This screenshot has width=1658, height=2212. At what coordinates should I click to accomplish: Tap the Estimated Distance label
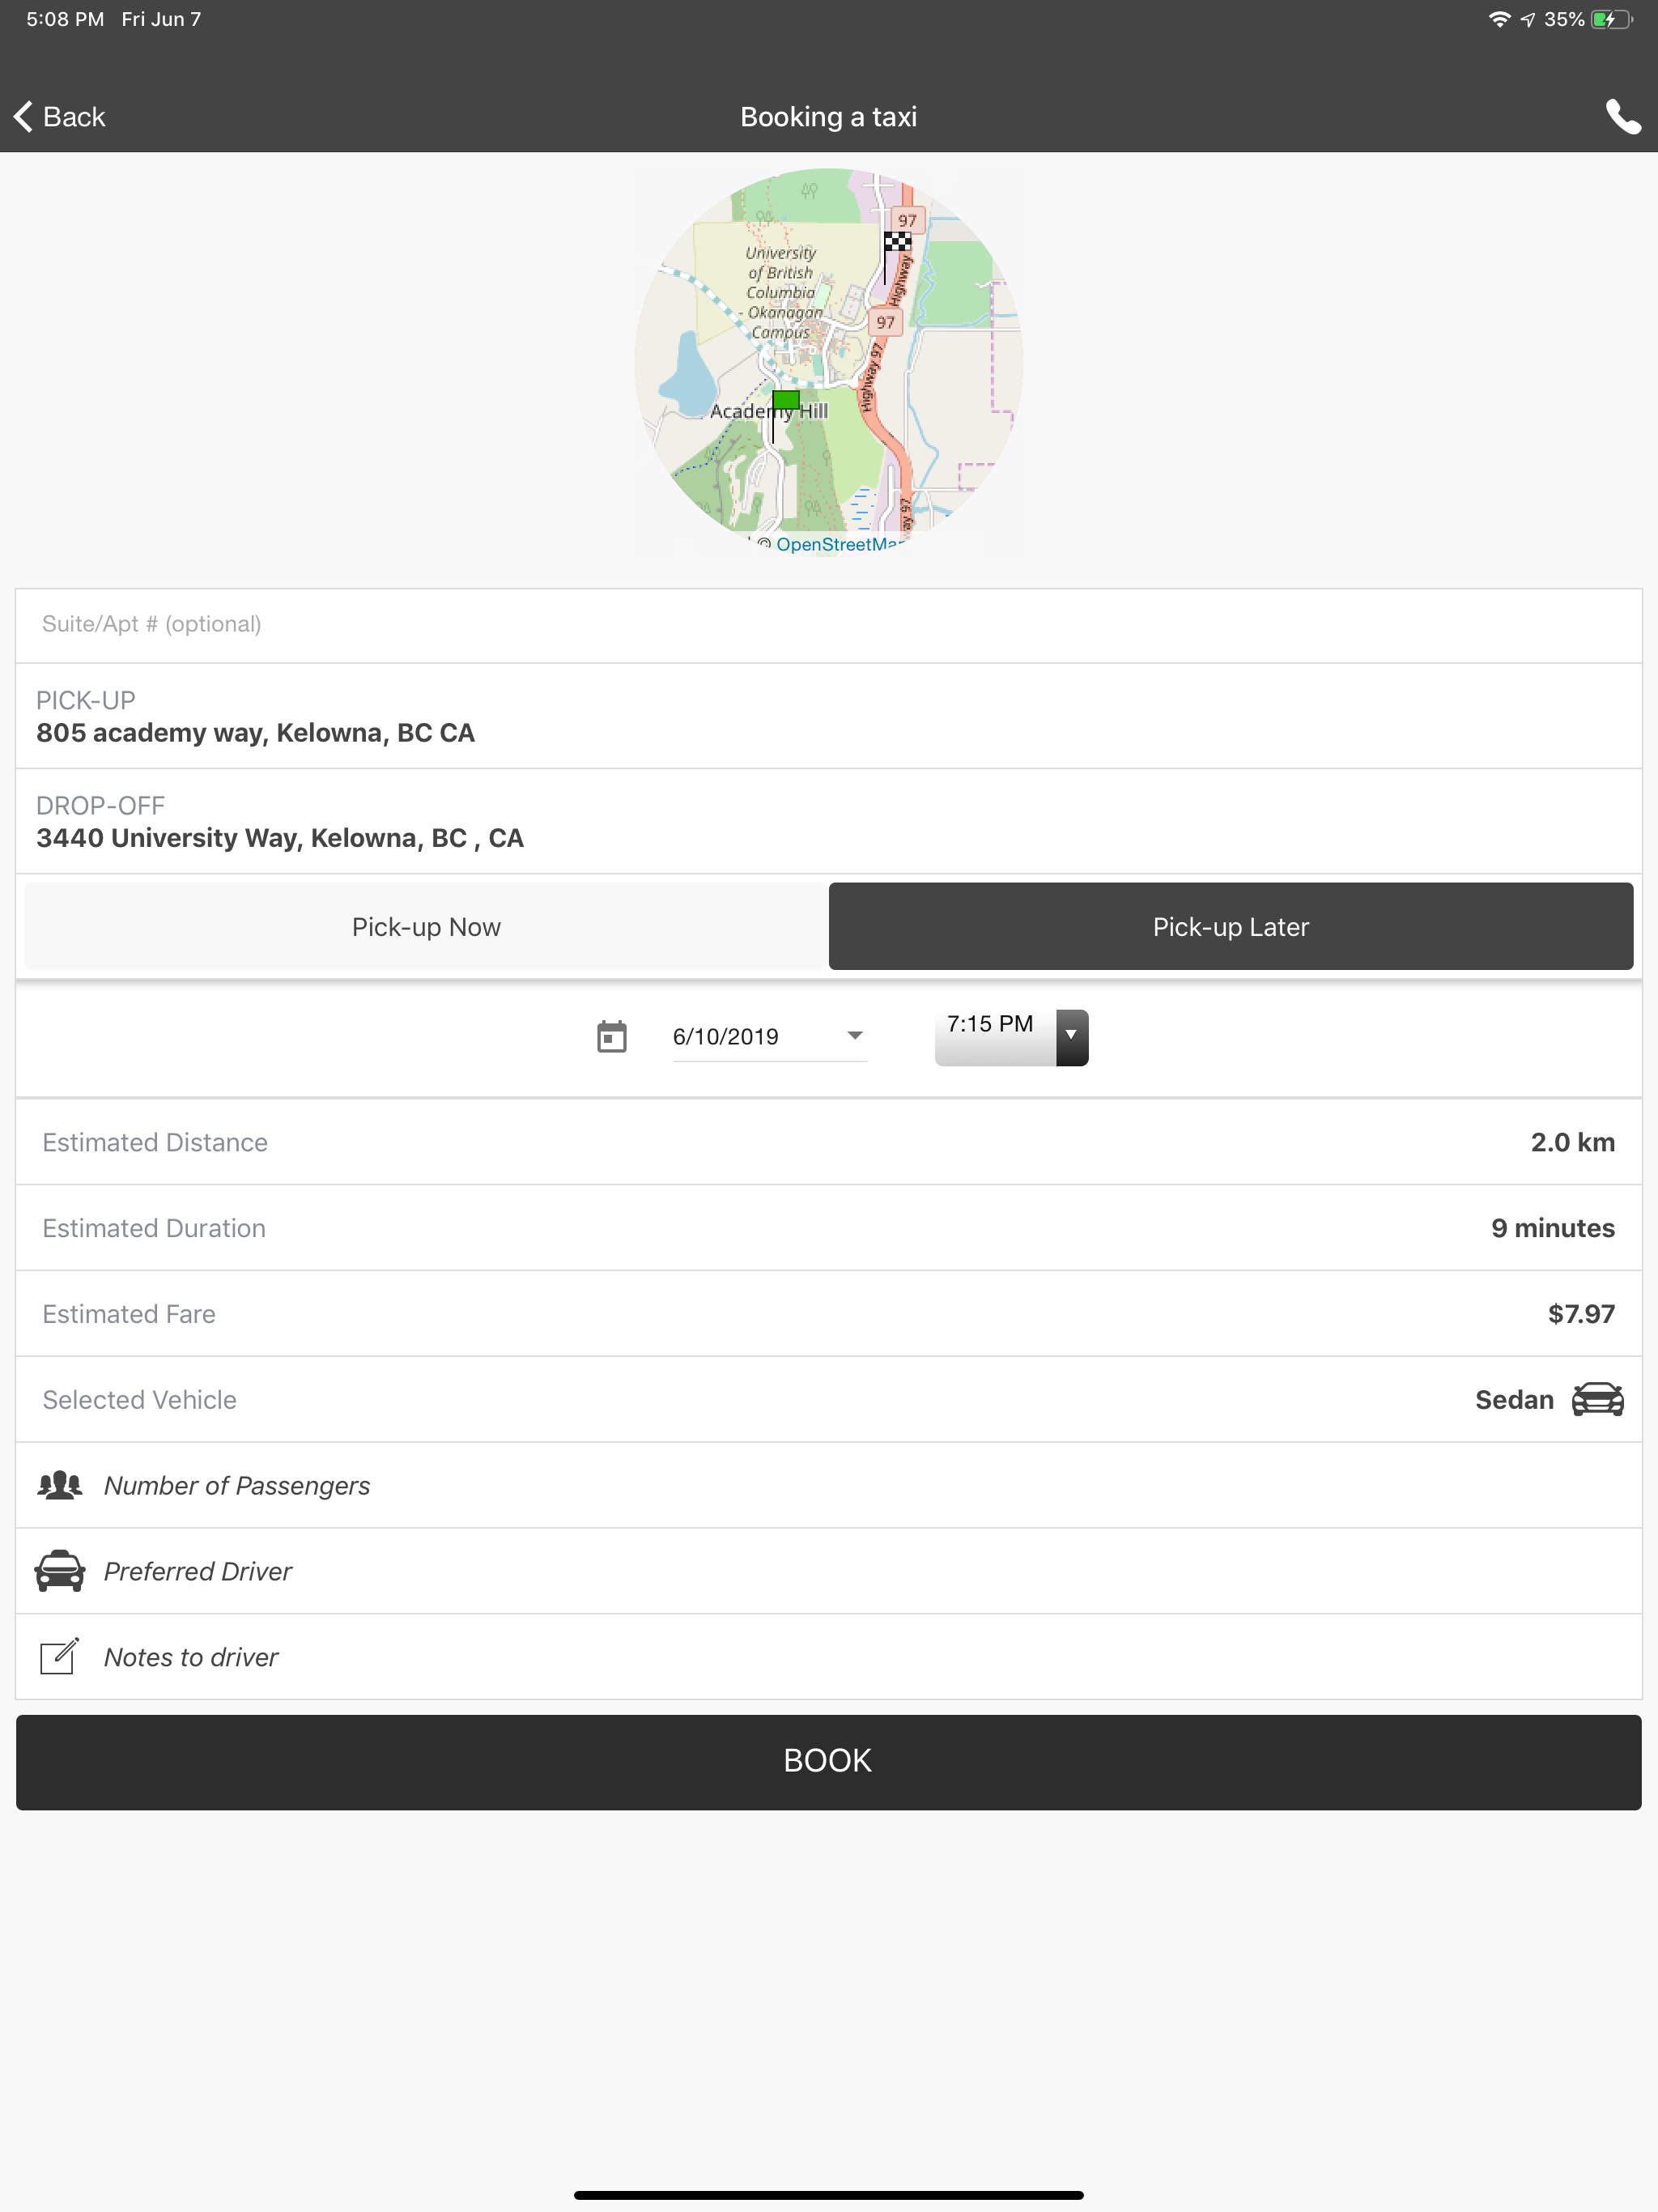[155, 1142]
